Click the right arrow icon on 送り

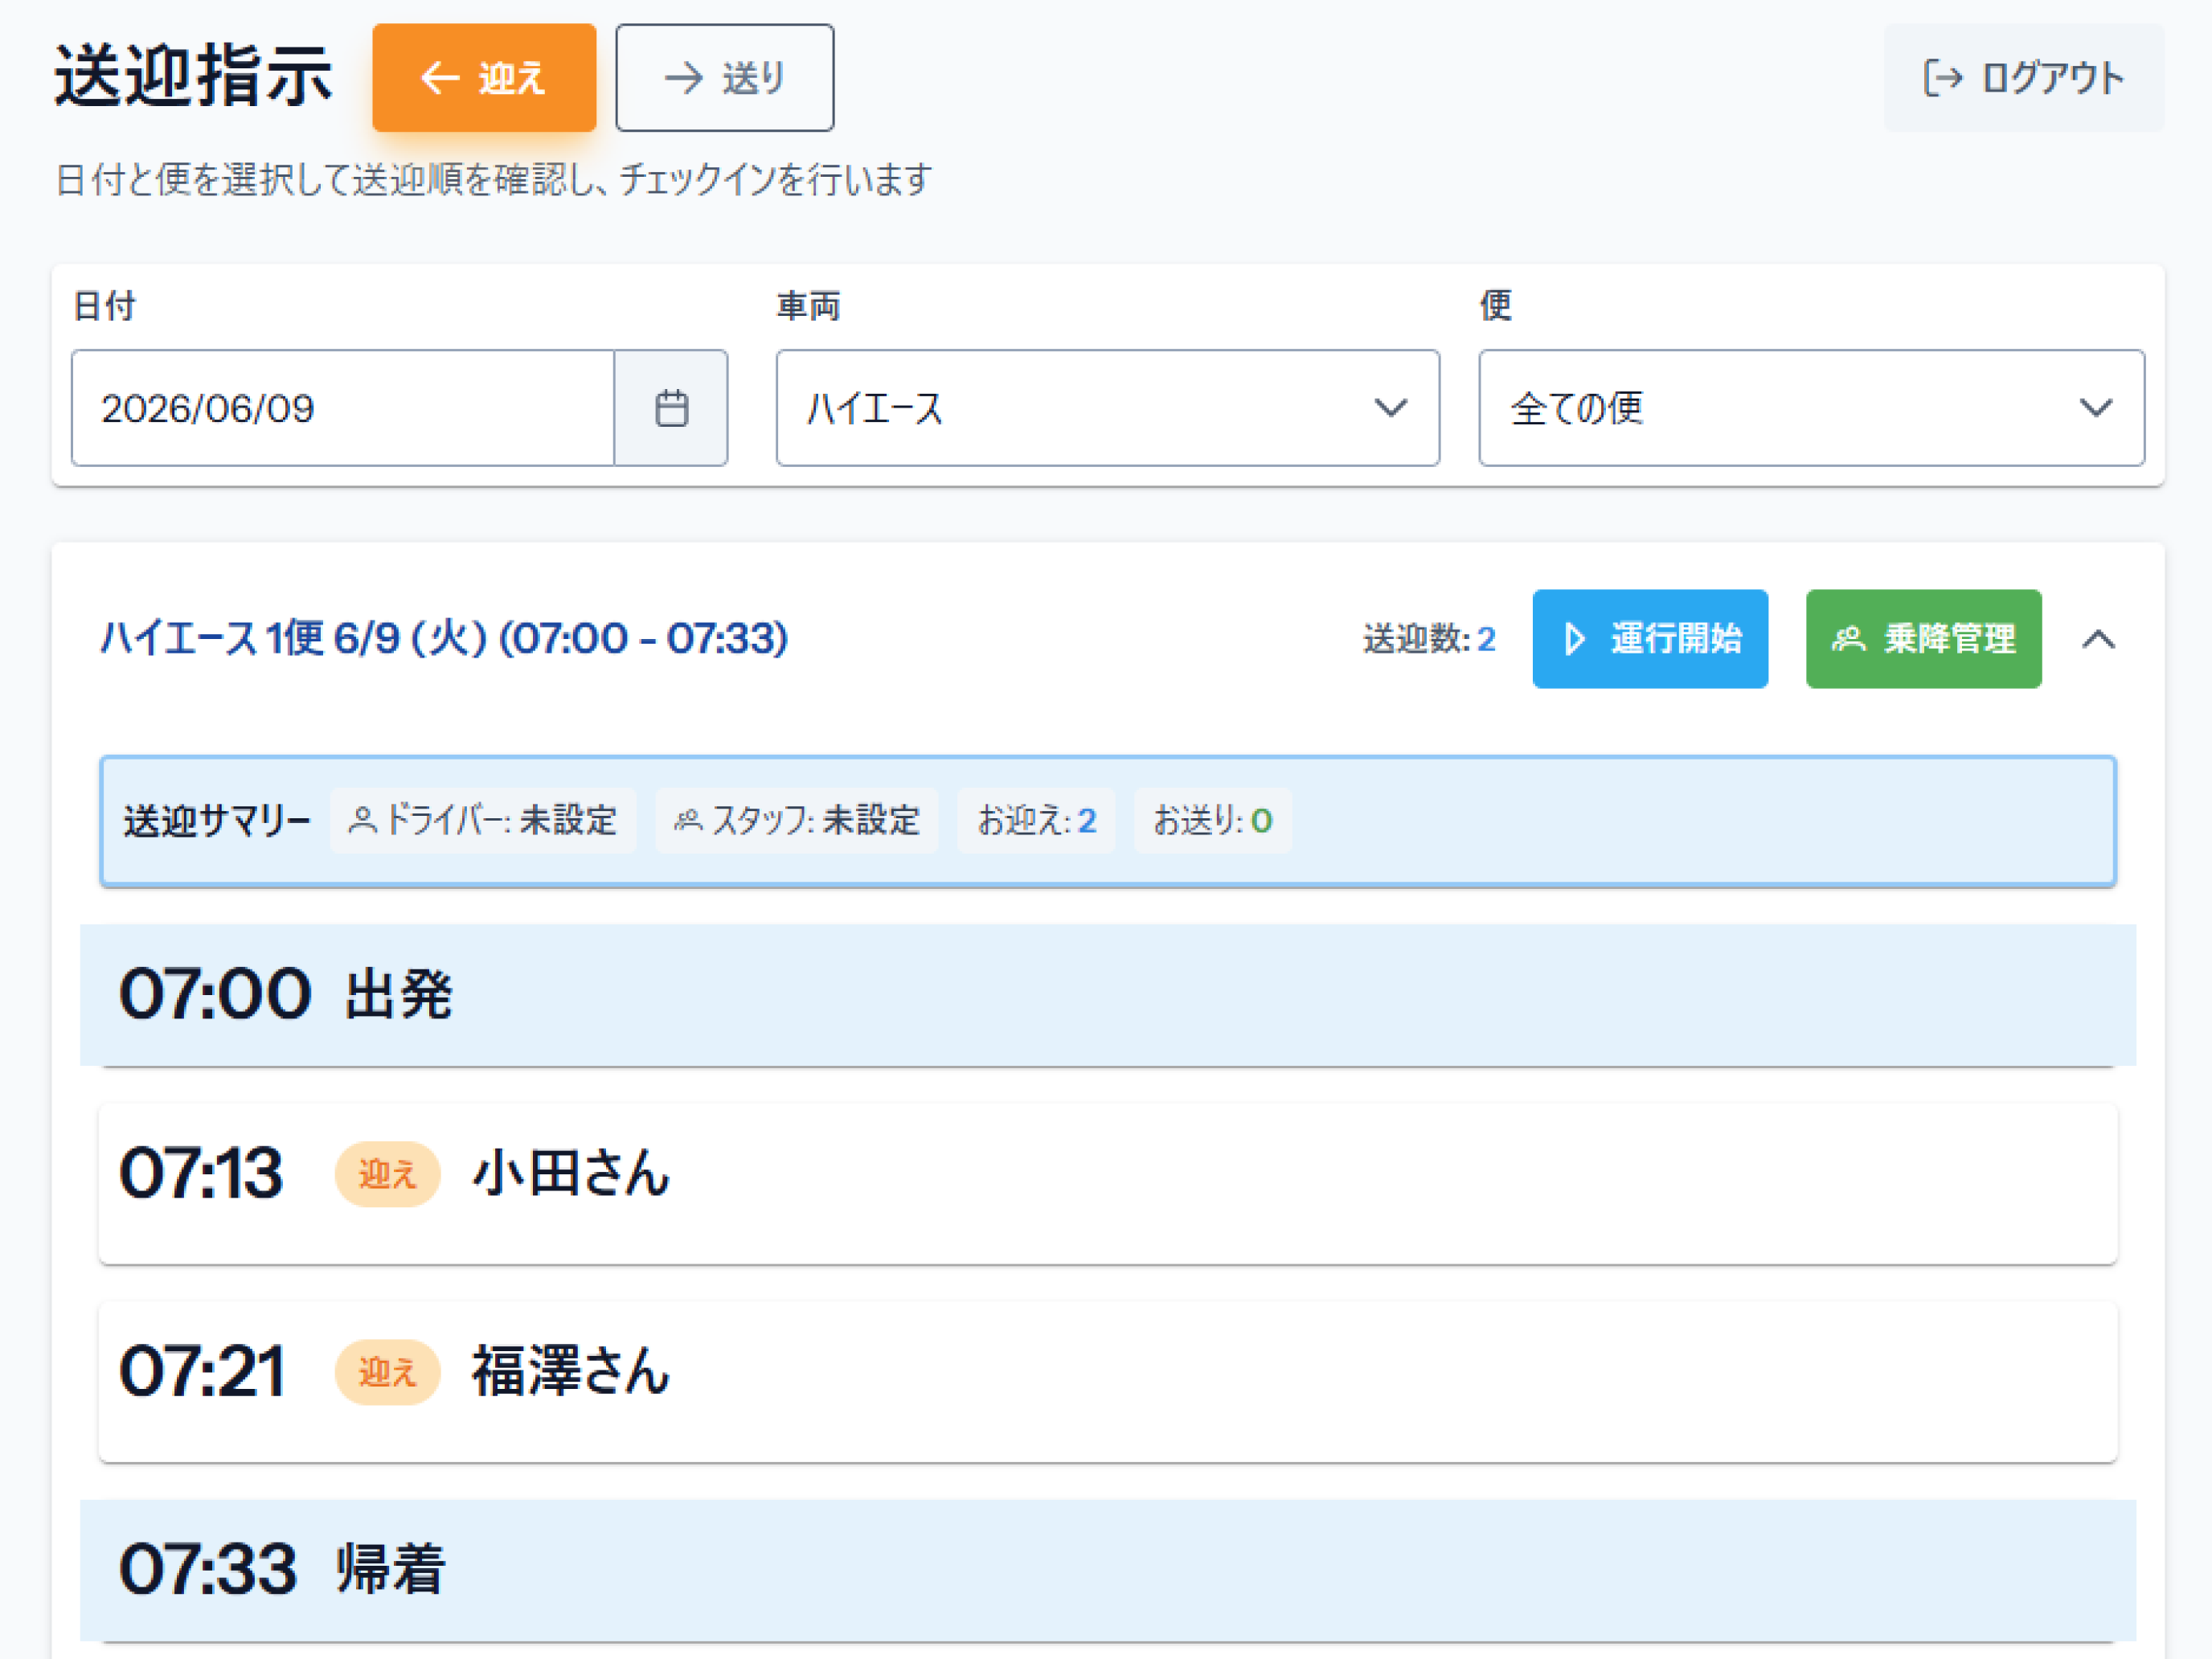click(x=685, y=78)
